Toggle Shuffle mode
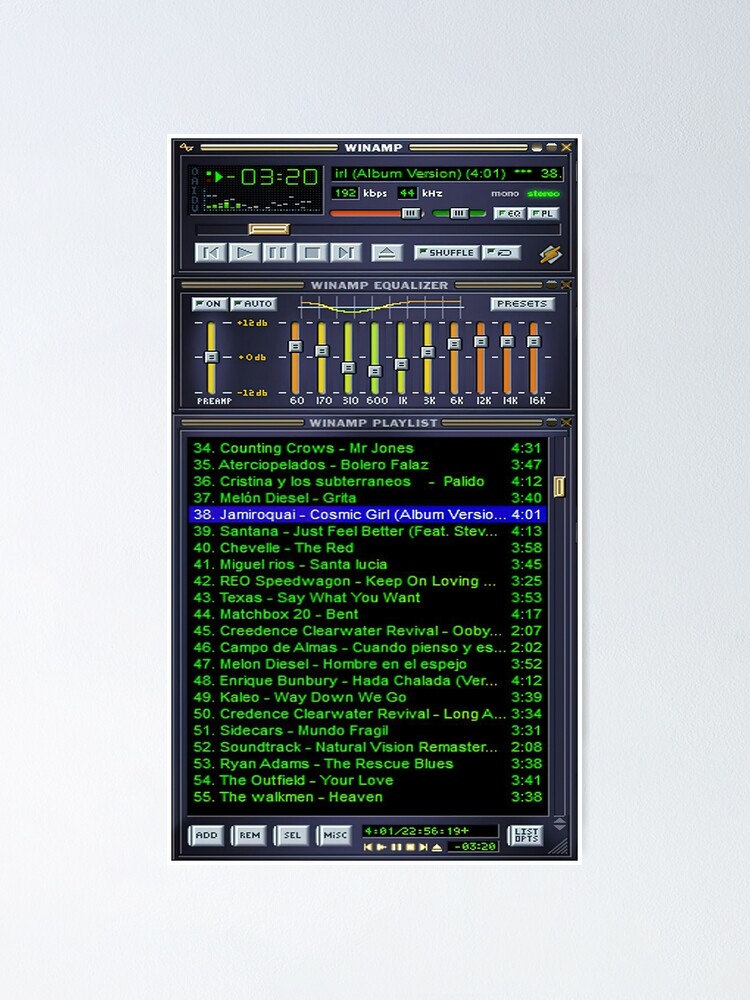 [x=447, y=253]
